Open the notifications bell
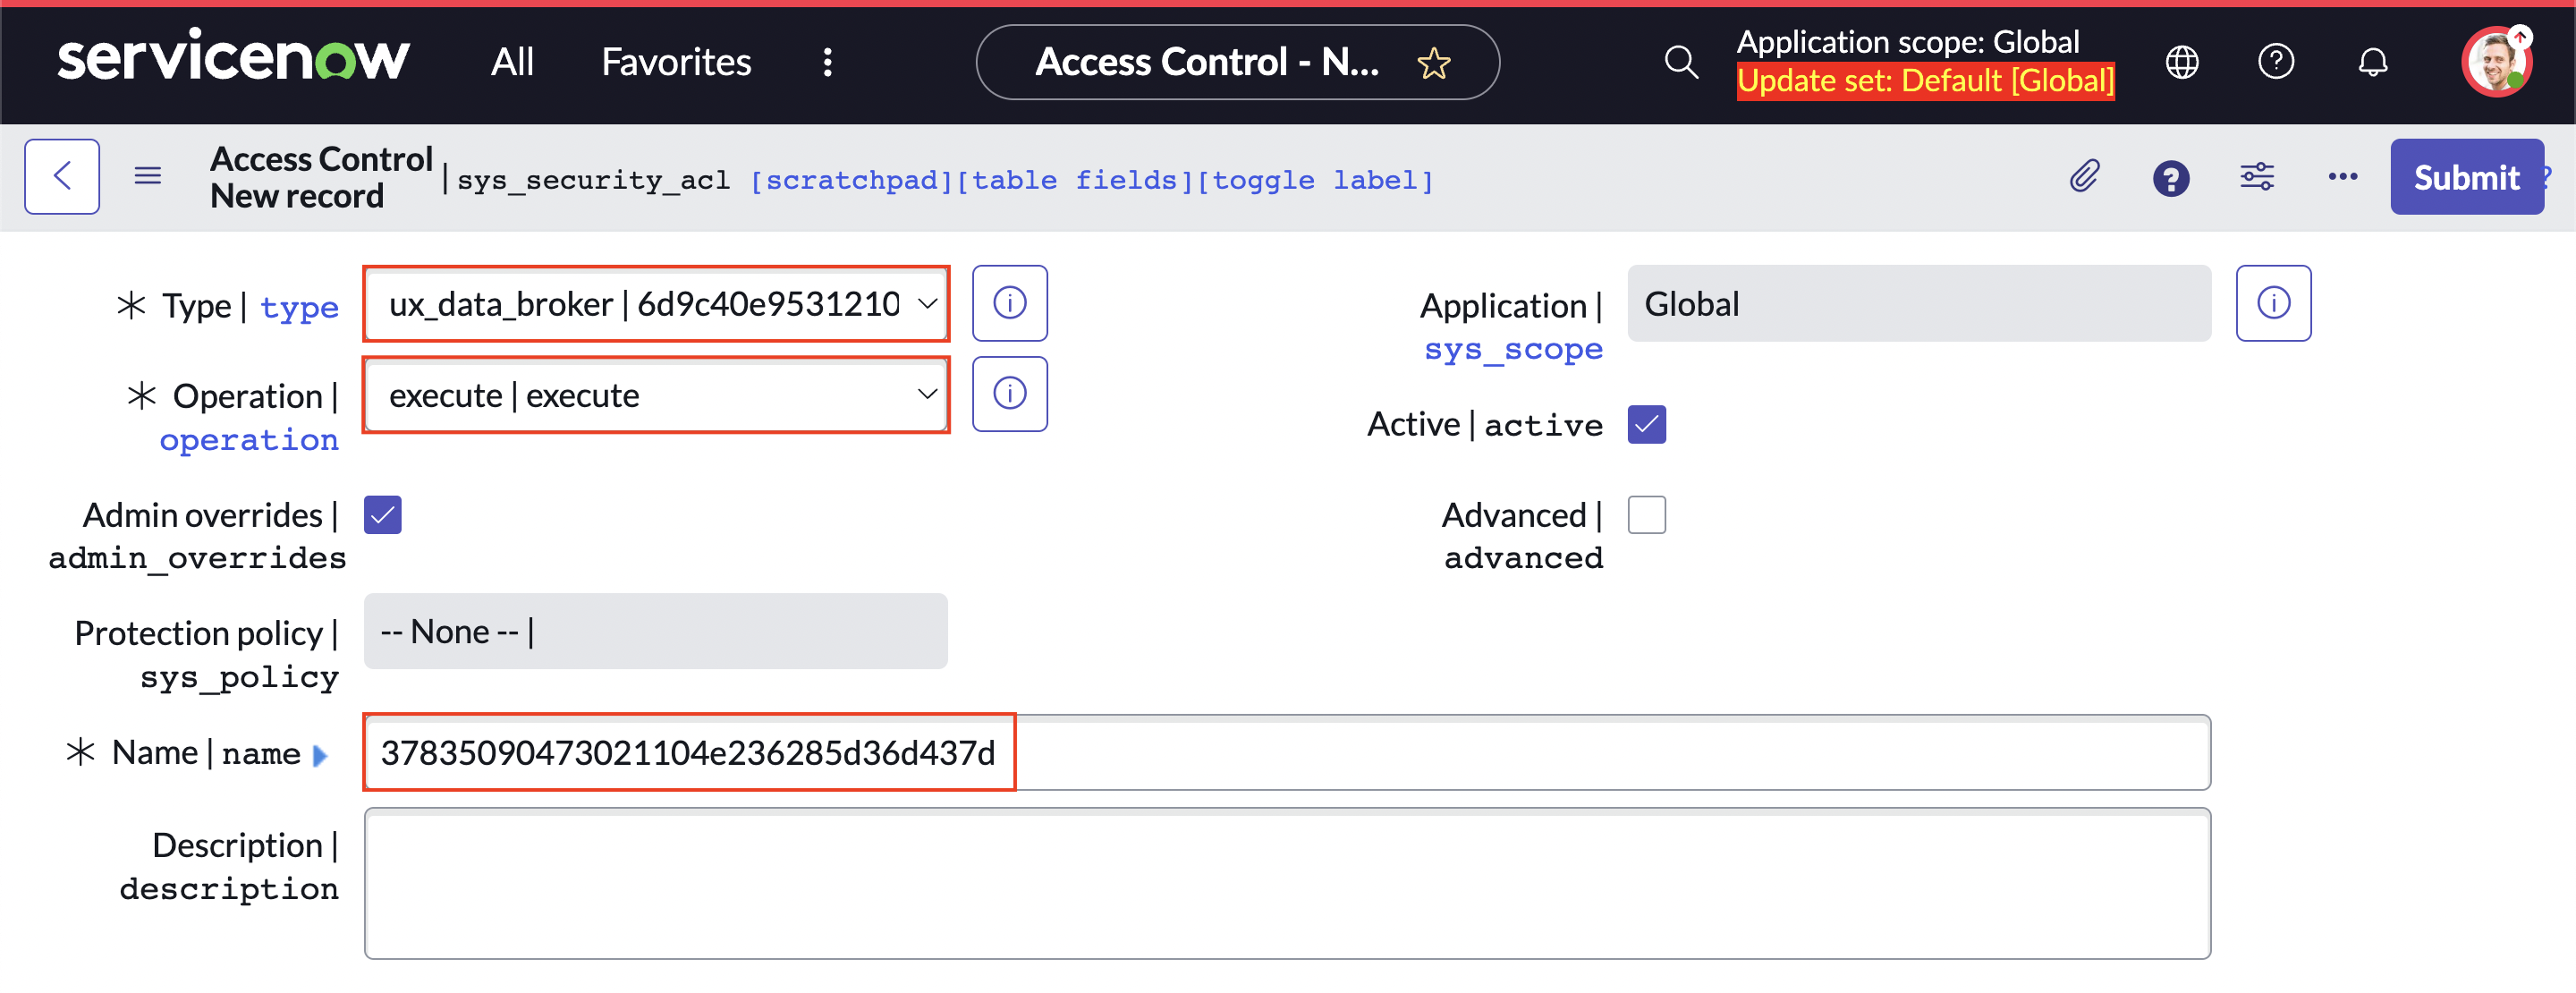 2373,62
